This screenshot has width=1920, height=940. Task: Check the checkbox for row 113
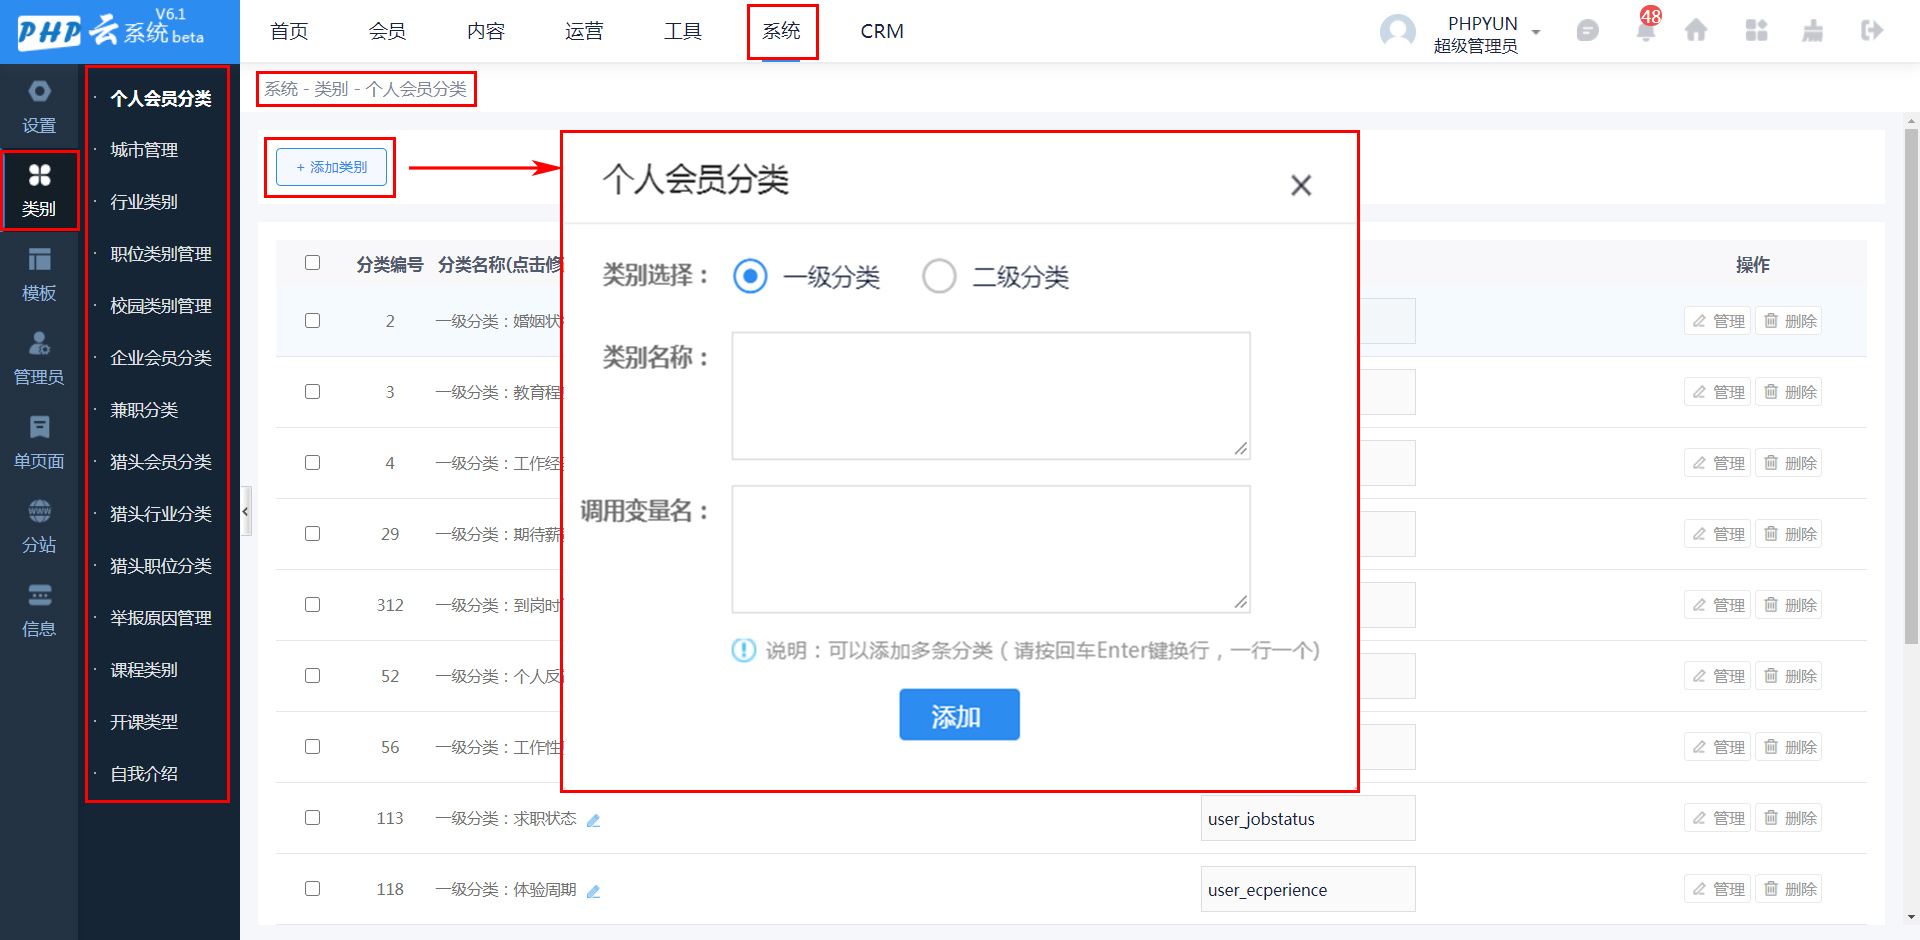tap(312, 818)
